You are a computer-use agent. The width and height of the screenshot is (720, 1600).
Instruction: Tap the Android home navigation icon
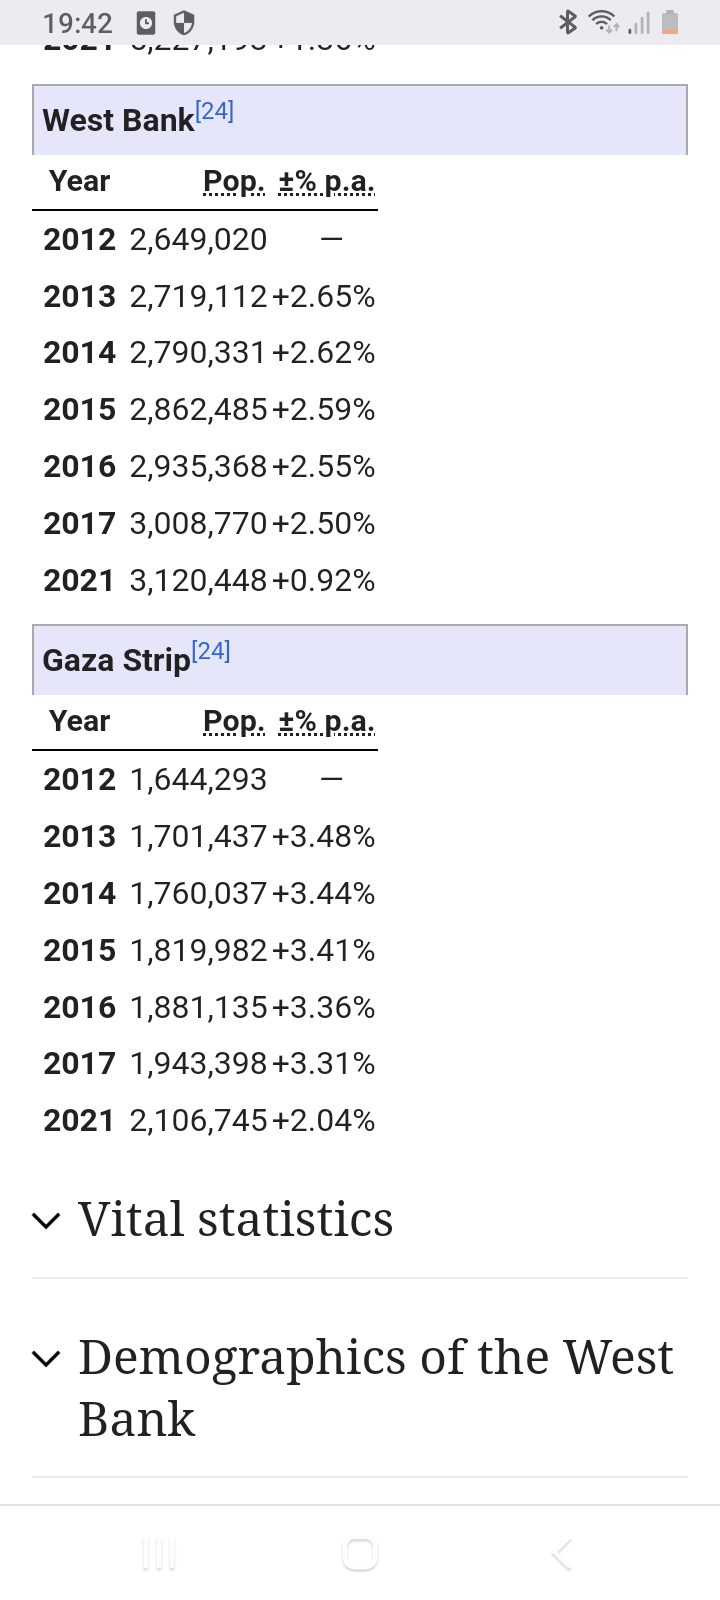[360, 1554]
